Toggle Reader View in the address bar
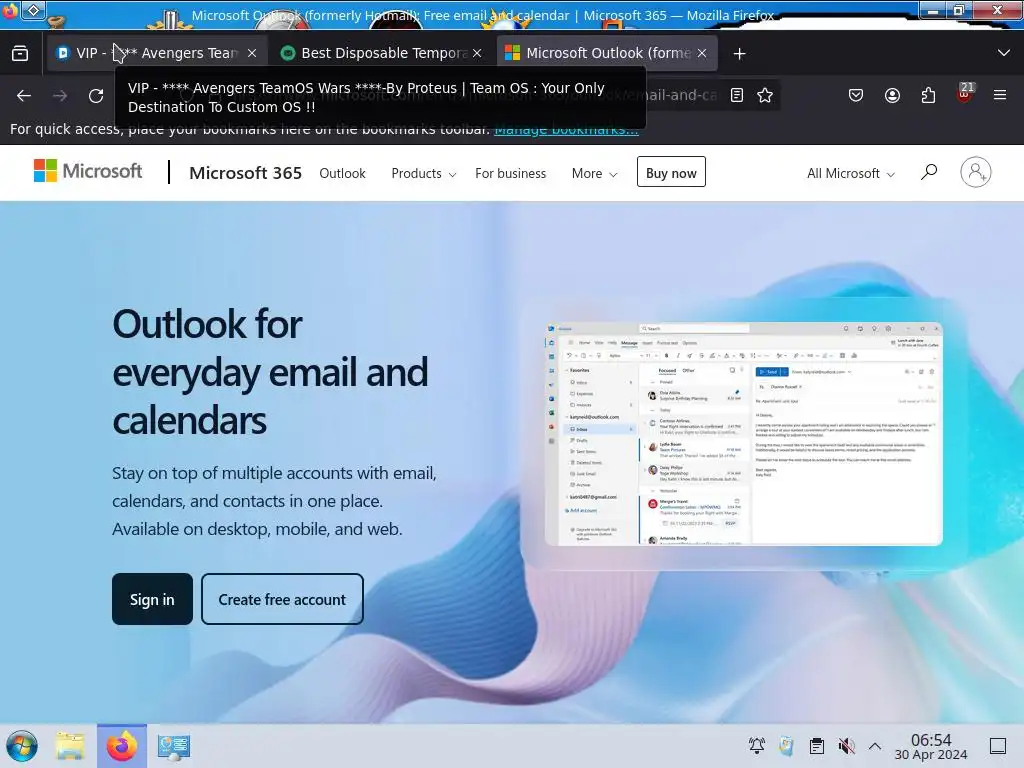This screenshot has width=1024, height=768. [737, 95]
